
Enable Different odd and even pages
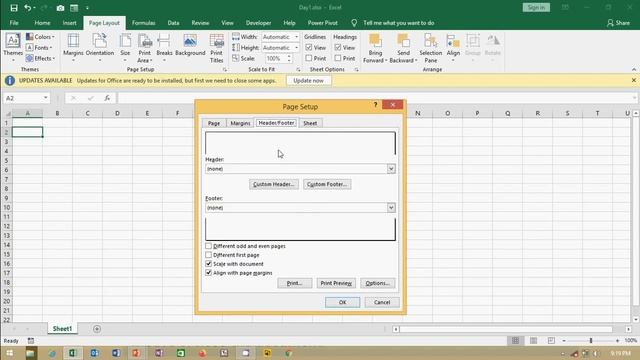209,246
